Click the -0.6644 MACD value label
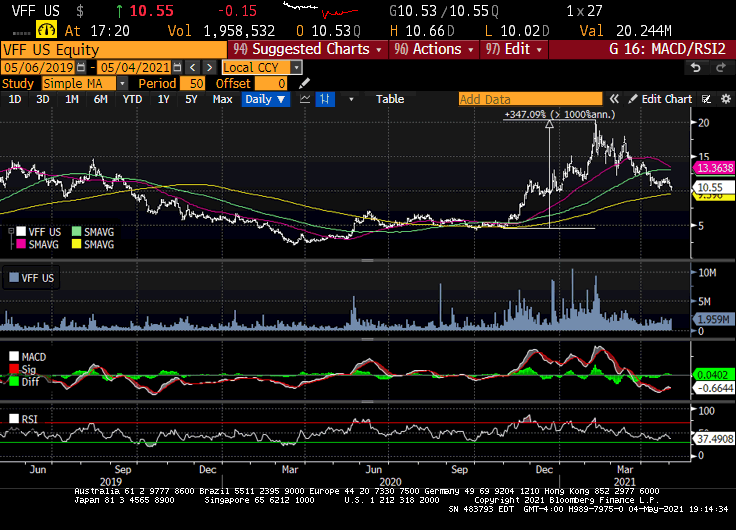736x530 pixels. [x=713, y=388]
